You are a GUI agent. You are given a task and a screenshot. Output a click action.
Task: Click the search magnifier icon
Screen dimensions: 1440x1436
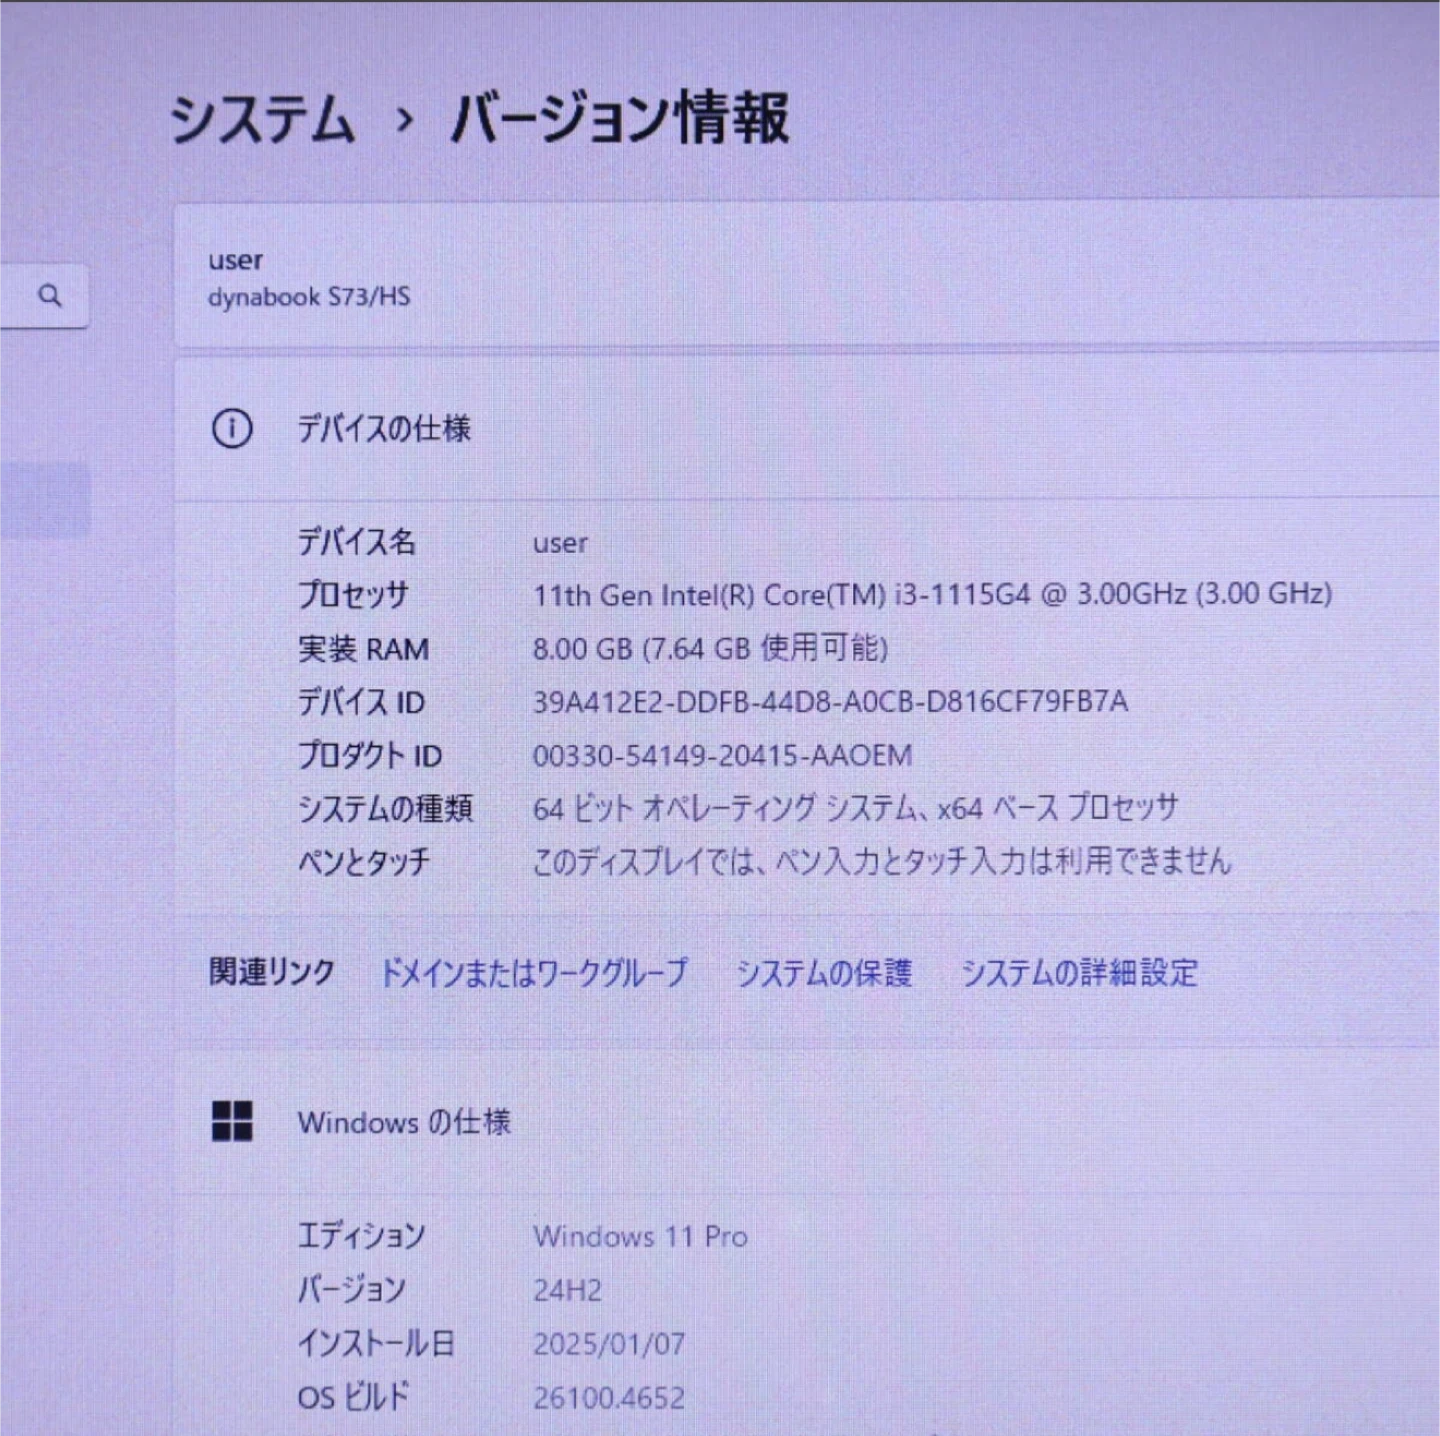point(50,296)
